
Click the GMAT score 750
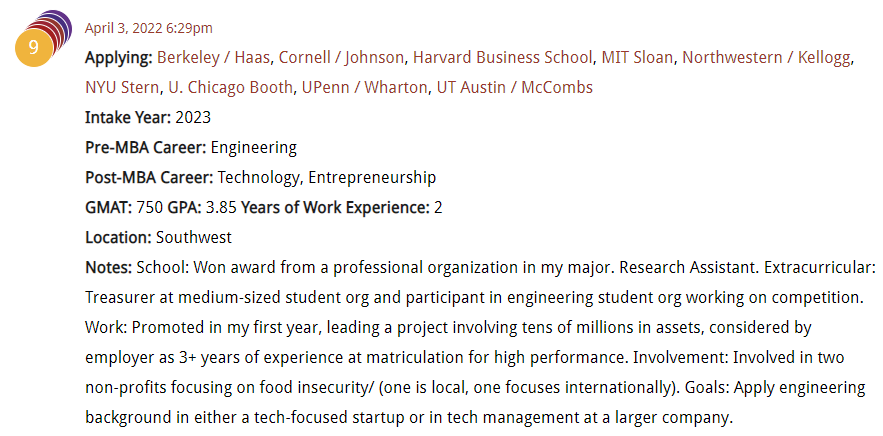(x=149, y=207)
